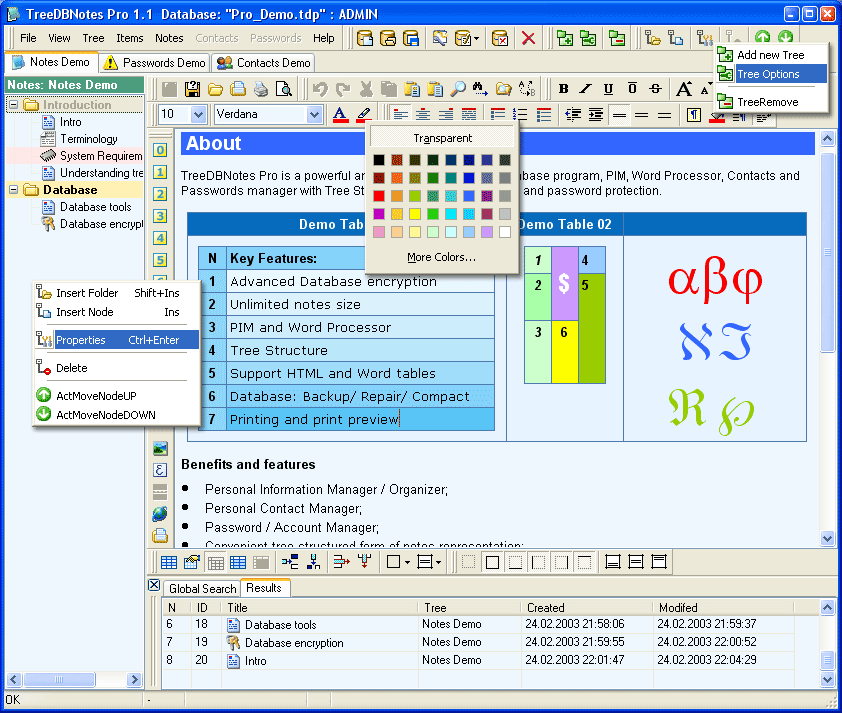Select the Database tools tree node
Viewport: 842px width, 713px height.
tap(96, 207)
